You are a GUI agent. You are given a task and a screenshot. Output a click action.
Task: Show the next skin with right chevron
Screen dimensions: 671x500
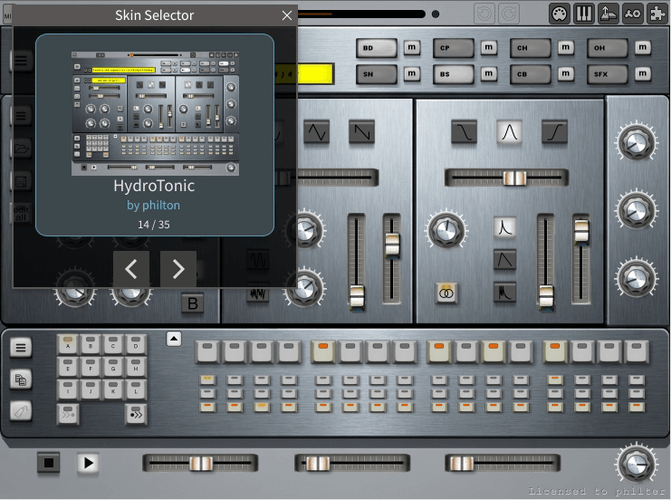(178, 269)
